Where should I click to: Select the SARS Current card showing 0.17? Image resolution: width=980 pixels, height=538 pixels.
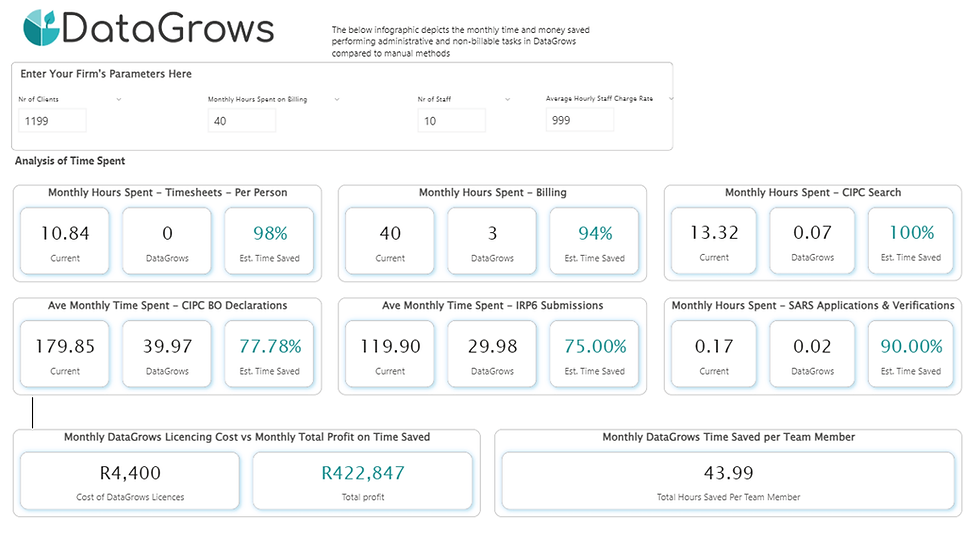click(714, 354)
